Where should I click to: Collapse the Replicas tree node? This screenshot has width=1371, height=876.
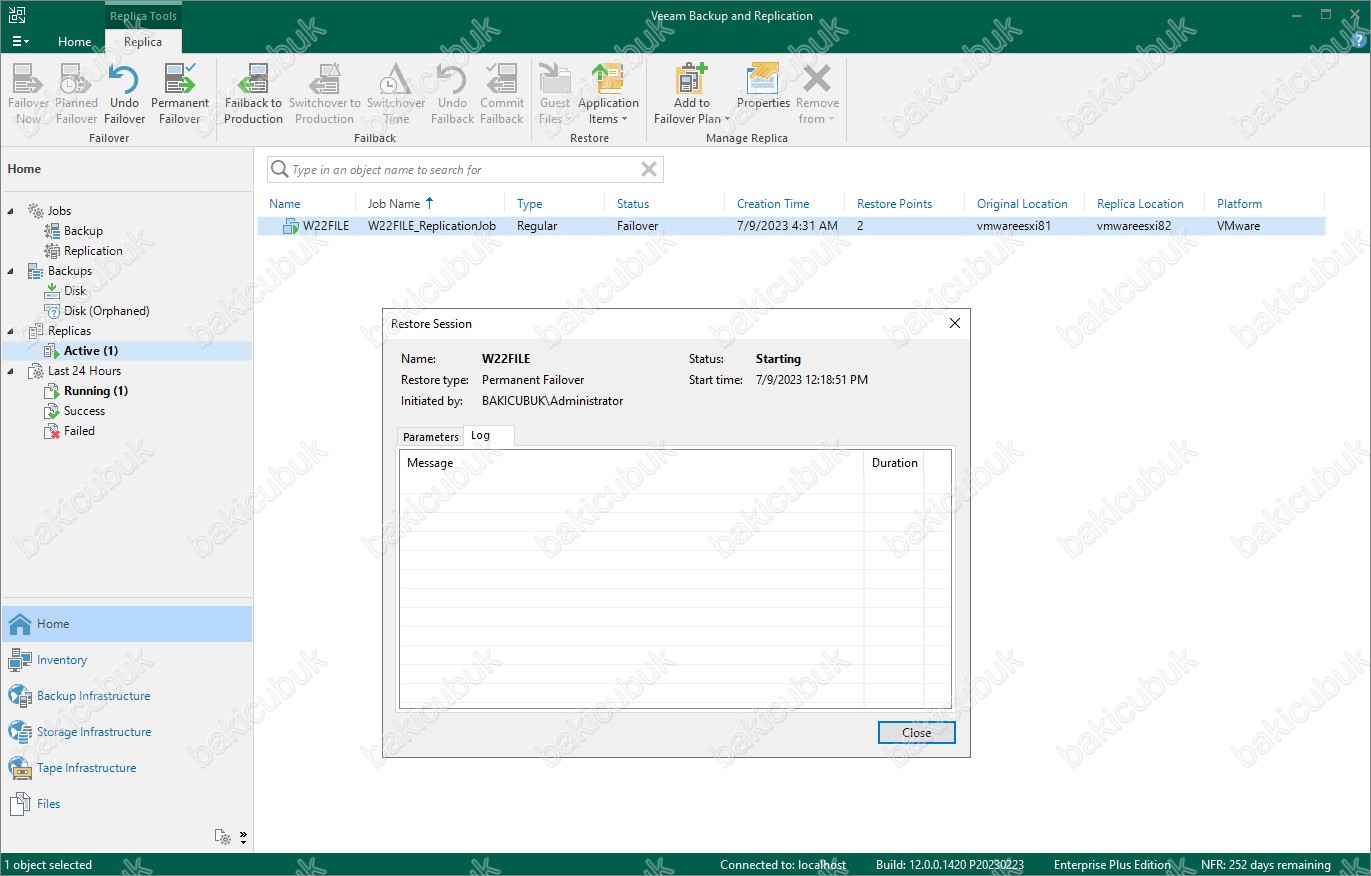11,331
